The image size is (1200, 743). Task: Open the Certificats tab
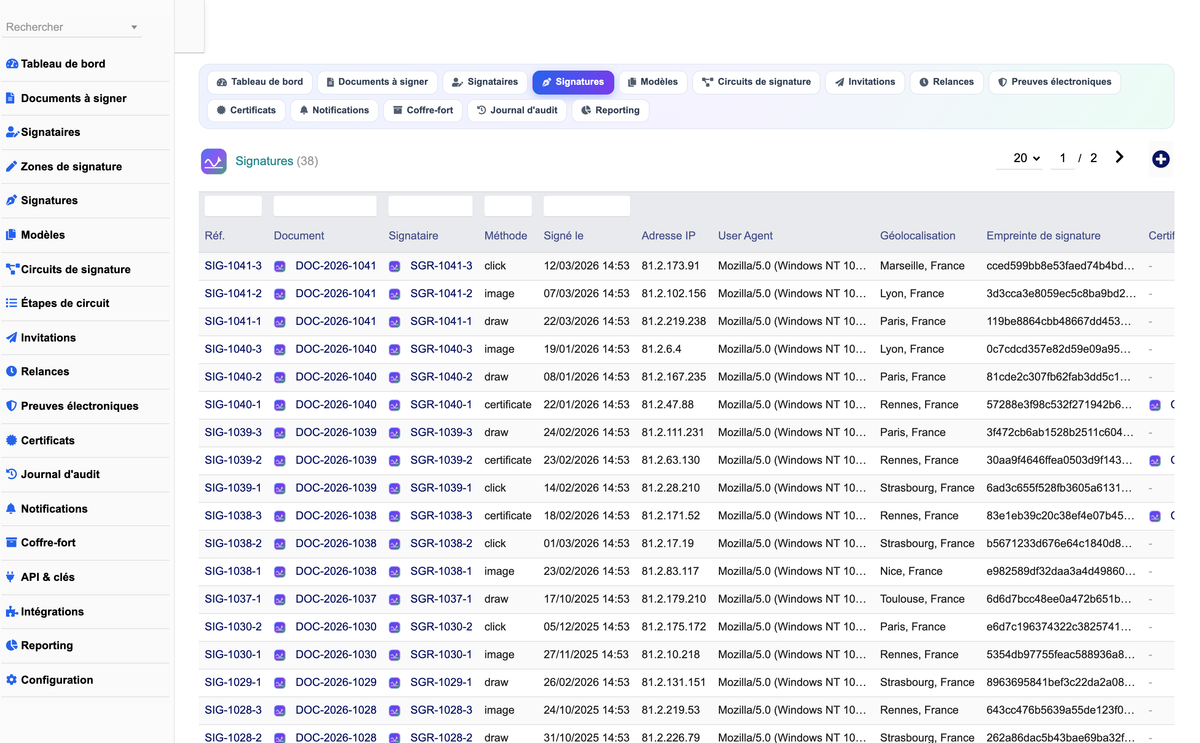tap(246, 110)
